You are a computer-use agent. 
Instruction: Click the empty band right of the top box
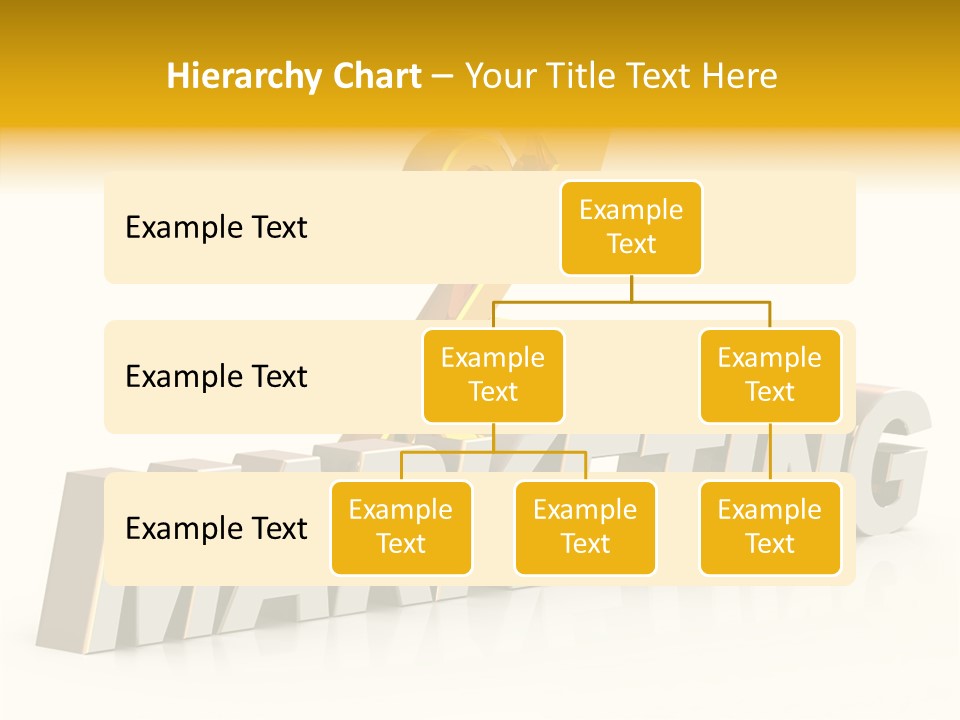point(780,228)
